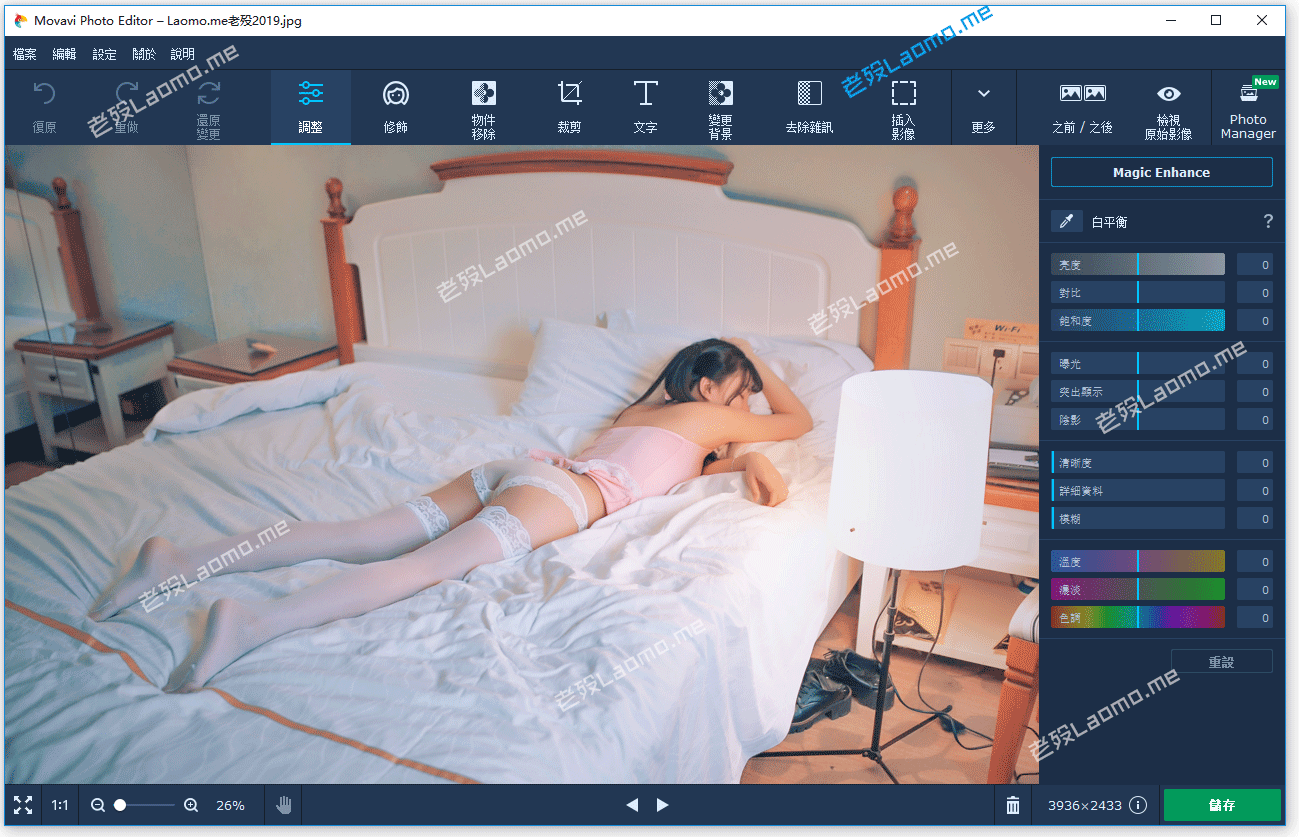Screen dimensions: 1299x837
Task: Click the Sharpness (清晰度) value field
Action: pos(1255,463)
